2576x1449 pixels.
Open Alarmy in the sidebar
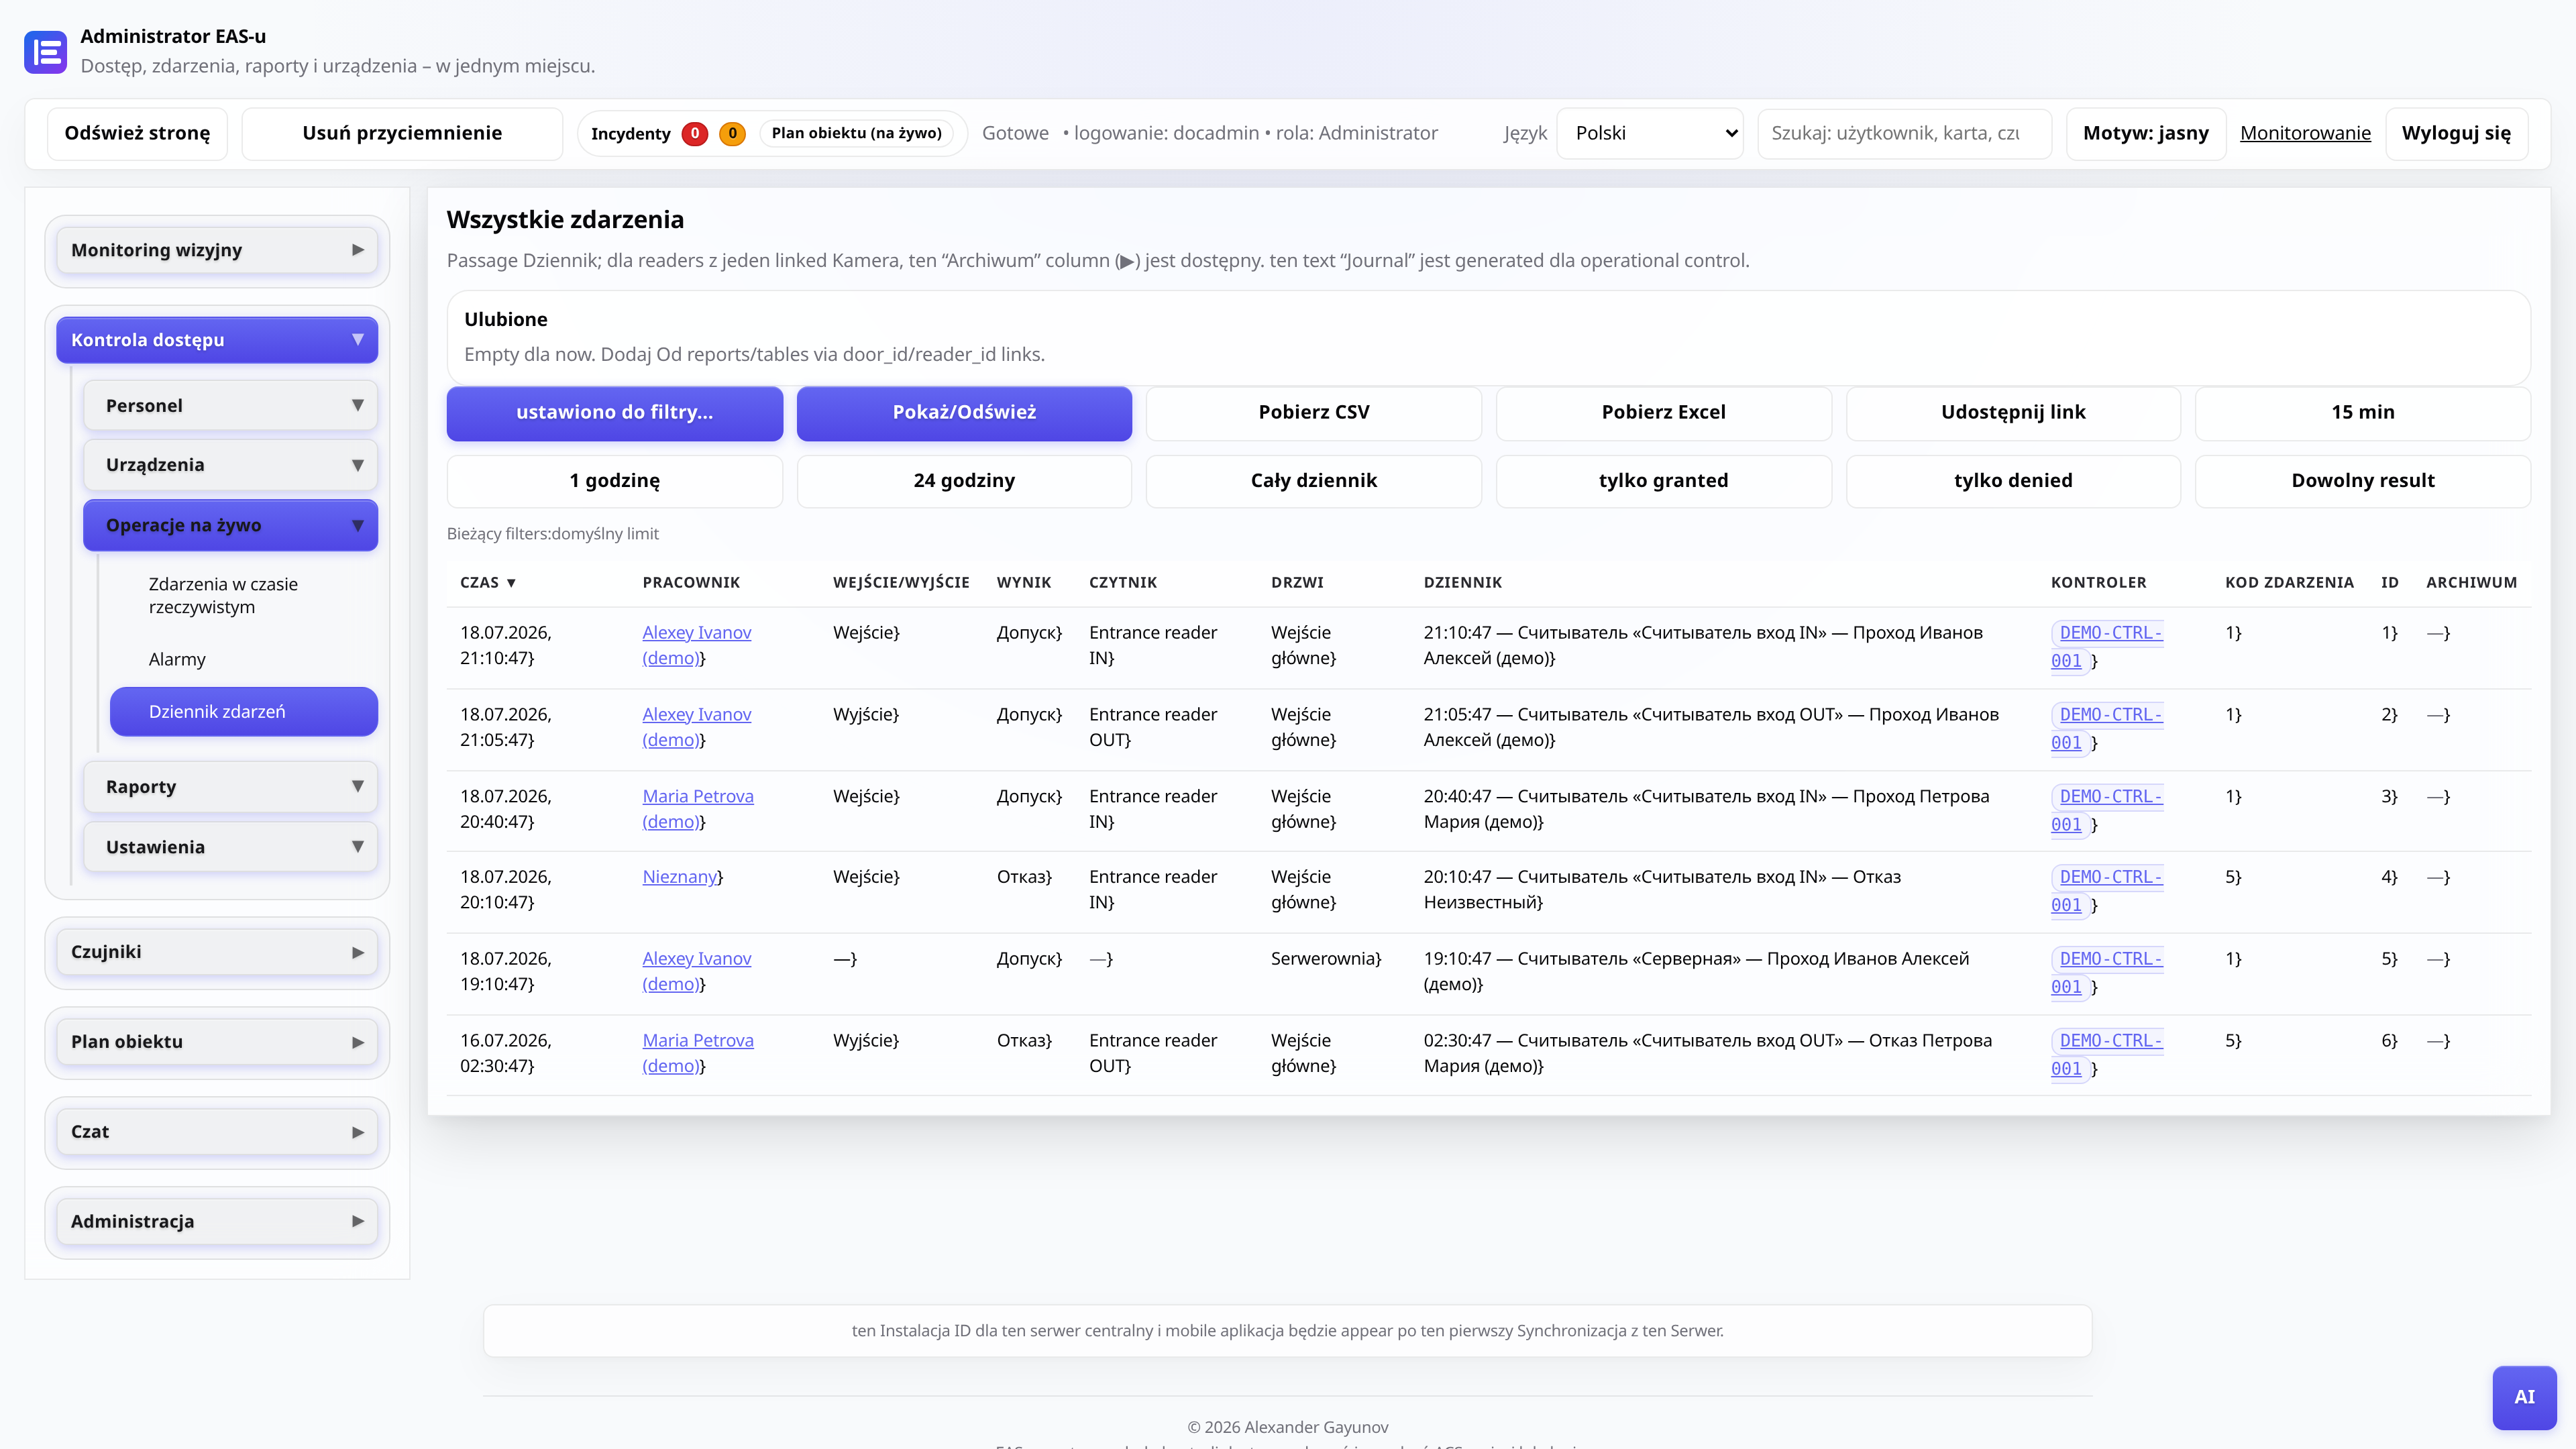177,659
